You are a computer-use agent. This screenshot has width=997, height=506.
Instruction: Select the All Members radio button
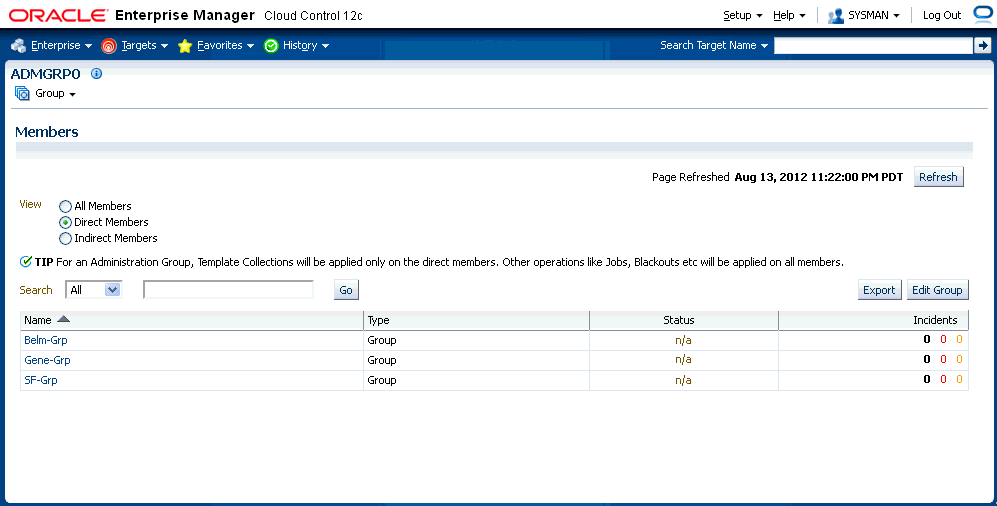[x=65, y=207]
